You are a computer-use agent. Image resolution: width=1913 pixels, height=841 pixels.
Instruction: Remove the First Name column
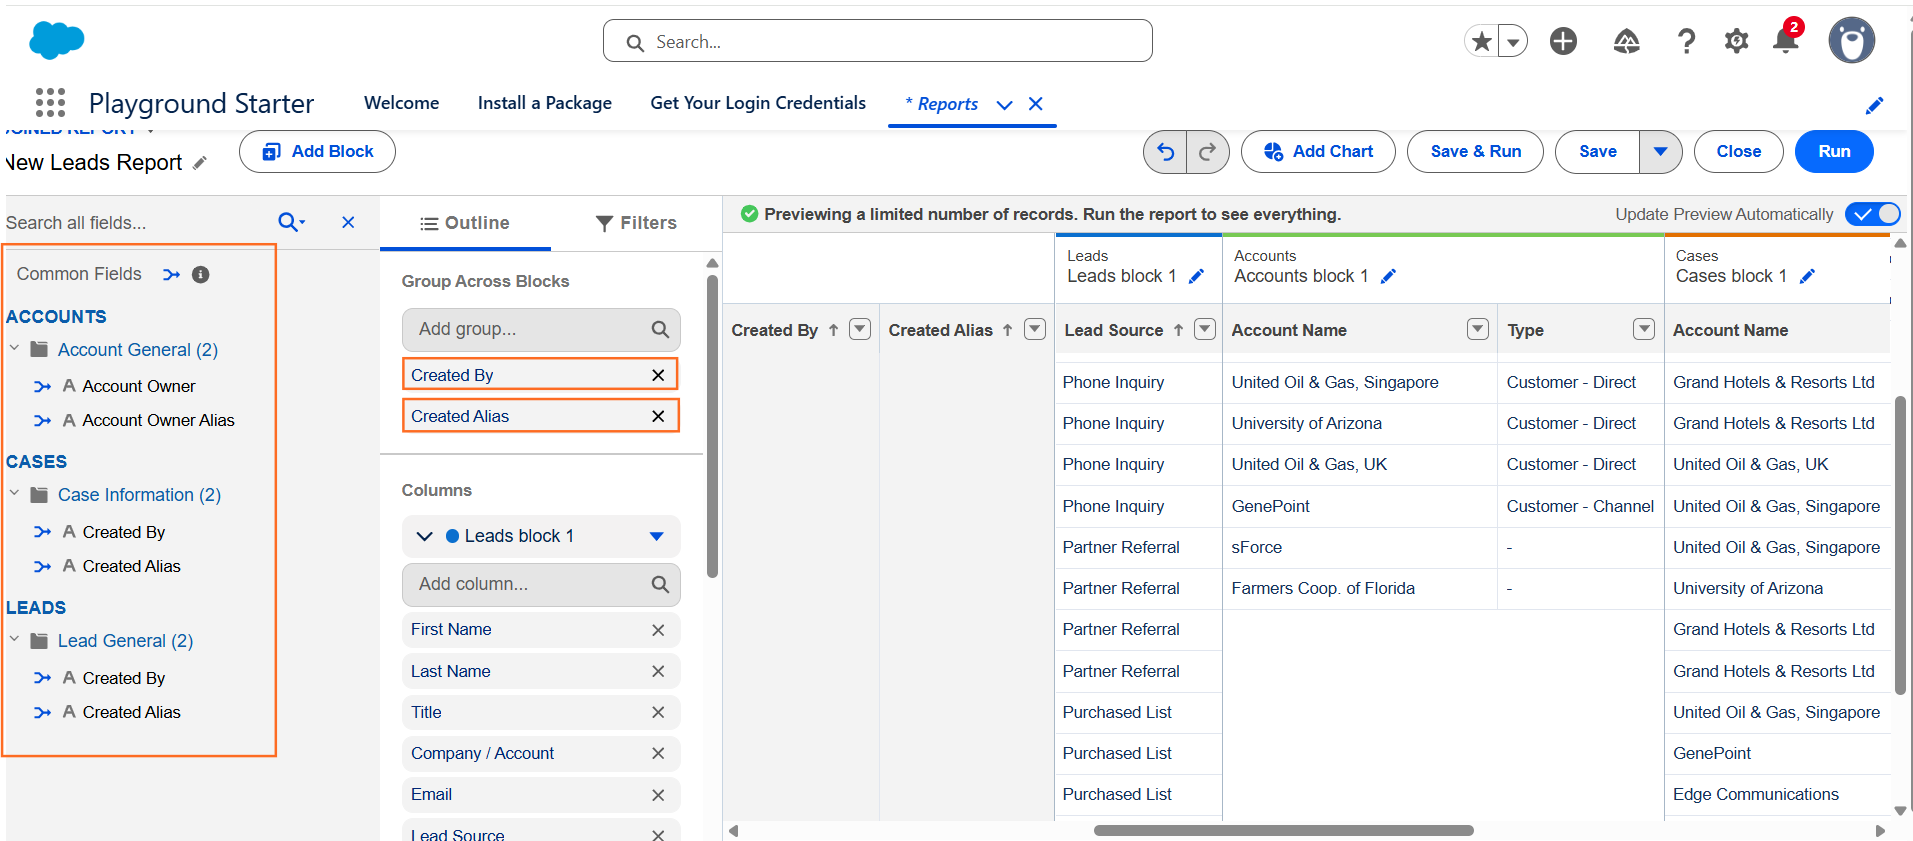[x=658, y=630]
